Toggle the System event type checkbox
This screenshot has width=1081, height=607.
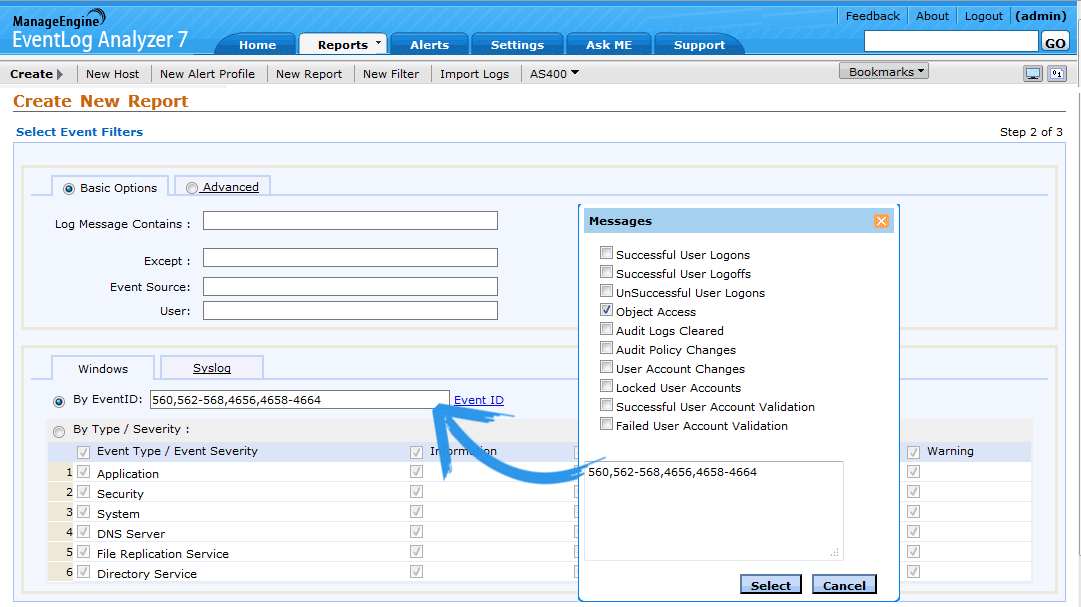pyautogui.click(x=83, y=513)
